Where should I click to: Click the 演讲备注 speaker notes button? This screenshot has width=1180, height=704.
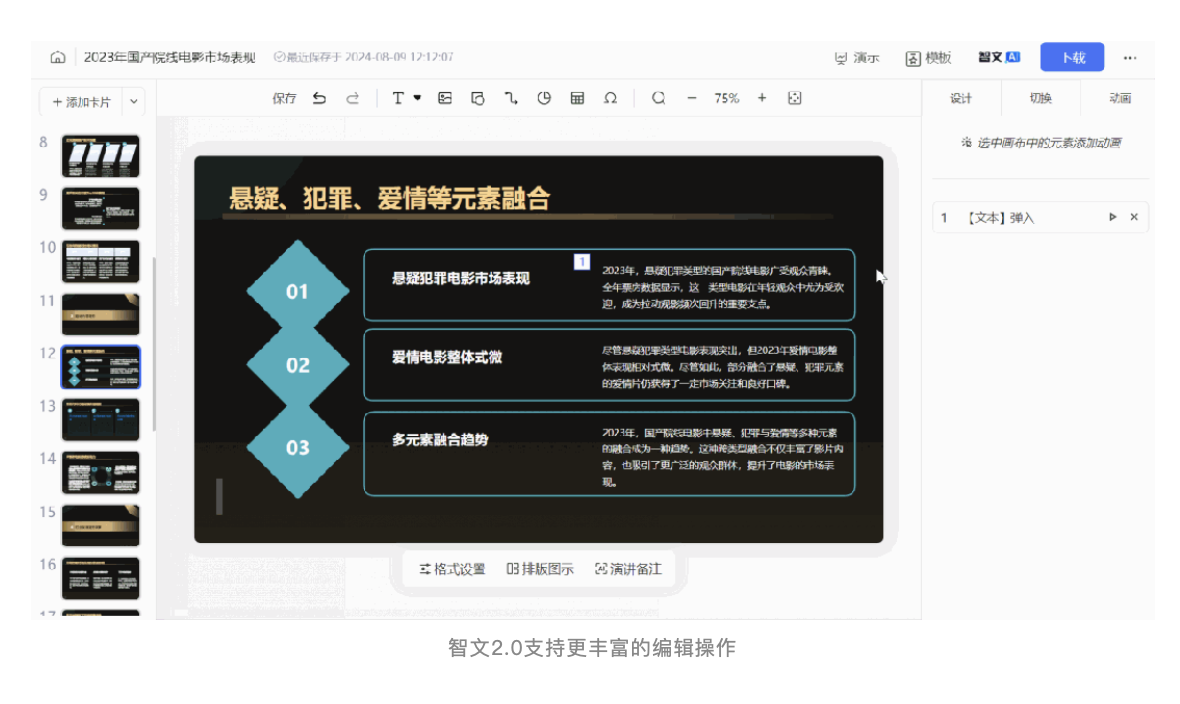(628, 569)
